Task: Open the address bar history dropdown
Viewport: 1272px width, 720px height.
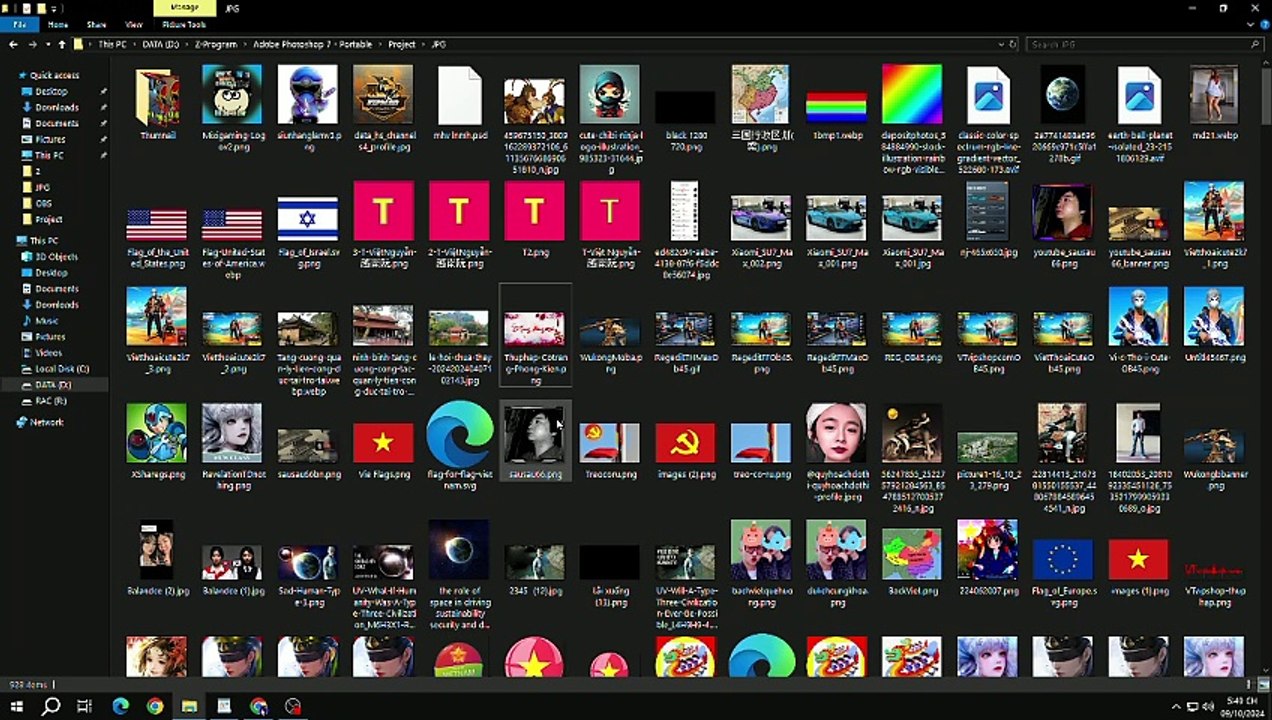Action: 1001,44
